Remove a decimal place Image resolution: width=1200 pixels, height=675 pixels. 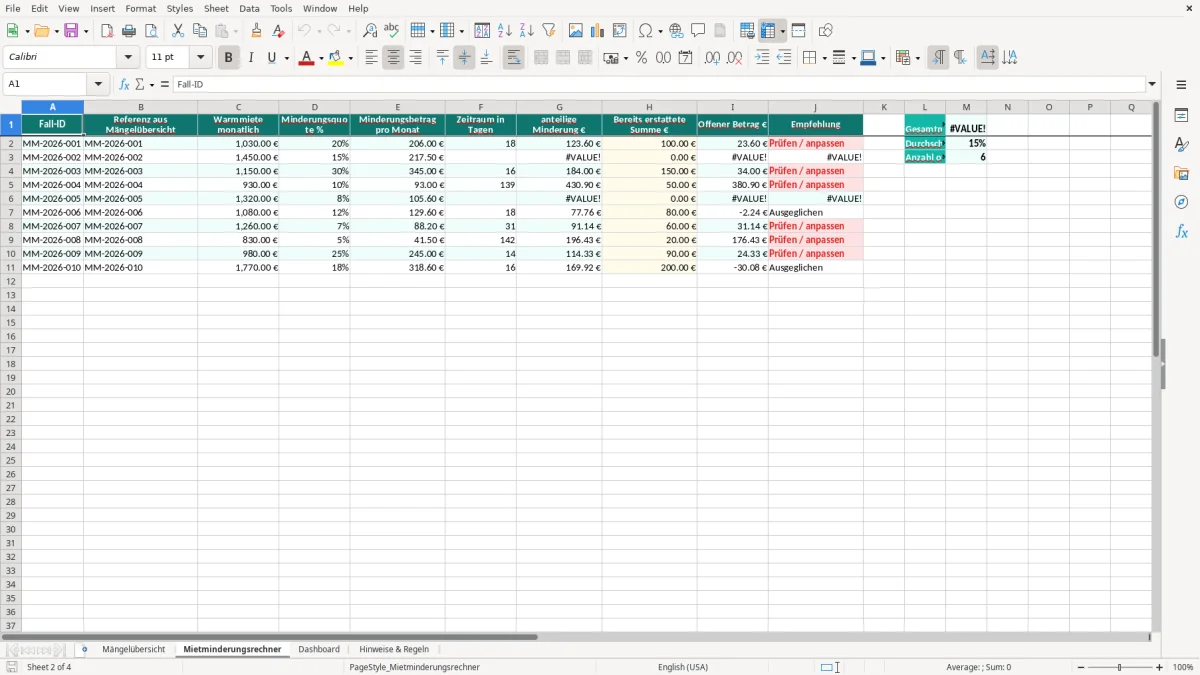point(735,58)
